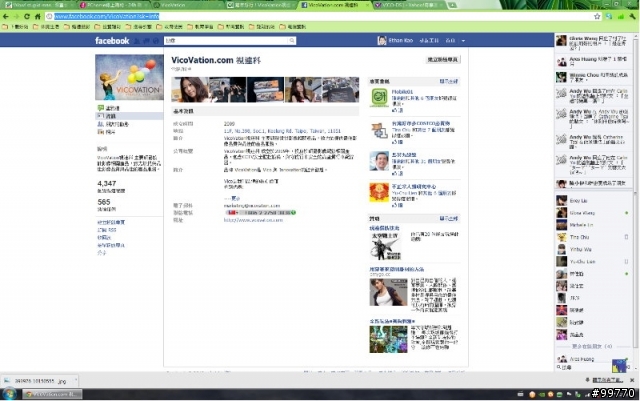Reload the page with the refresh icon
This screenshot has height=401, width=640.
point(27,16)
